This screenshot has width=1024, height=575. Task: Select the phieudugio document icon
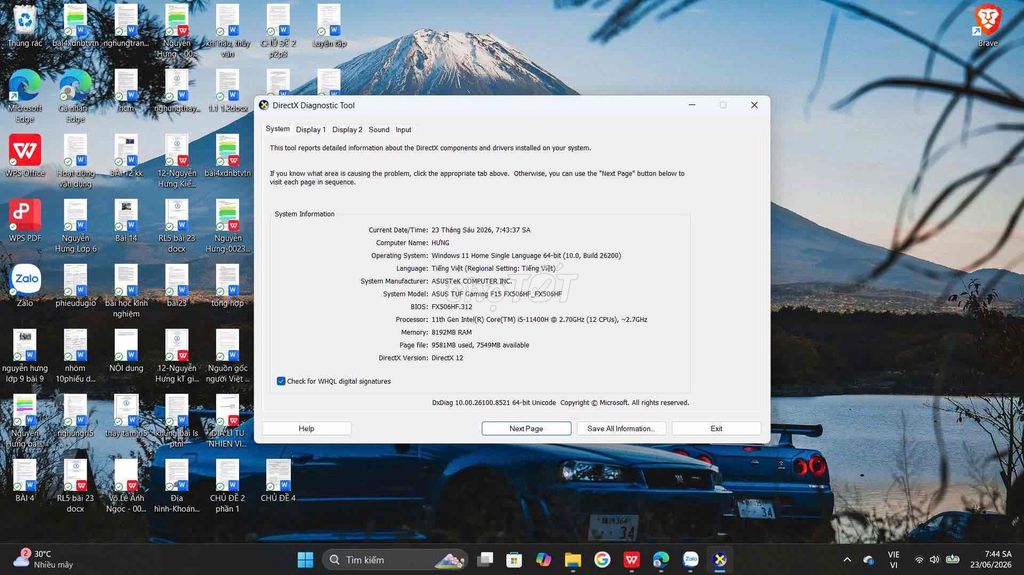pyautogui.click(x=75, y=286)
